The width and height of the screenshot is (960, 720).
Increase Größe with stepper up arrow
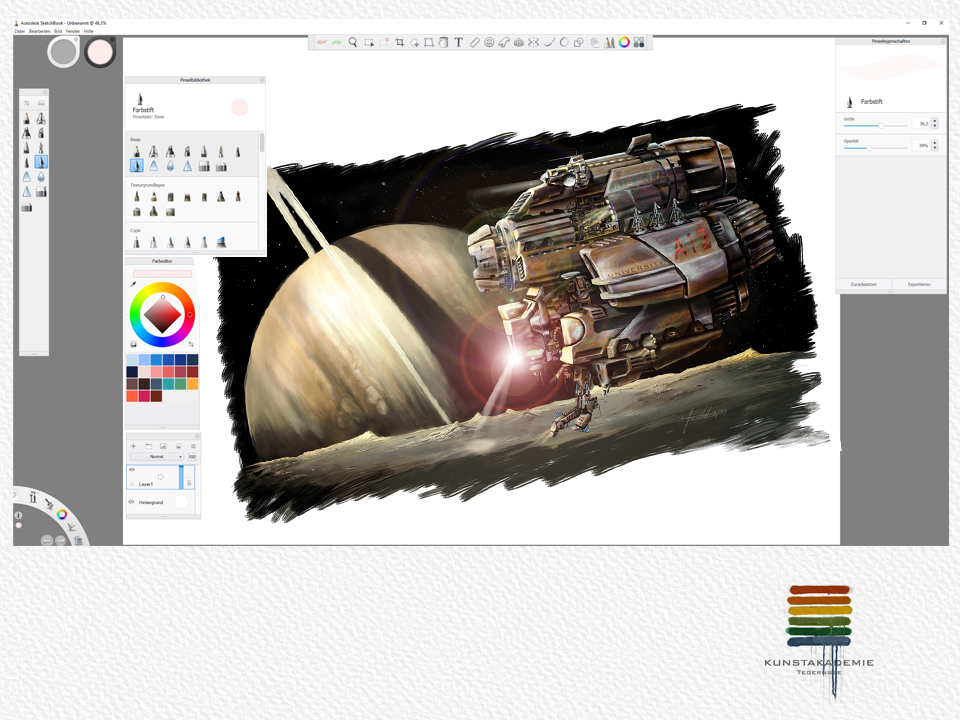[935, 121]
